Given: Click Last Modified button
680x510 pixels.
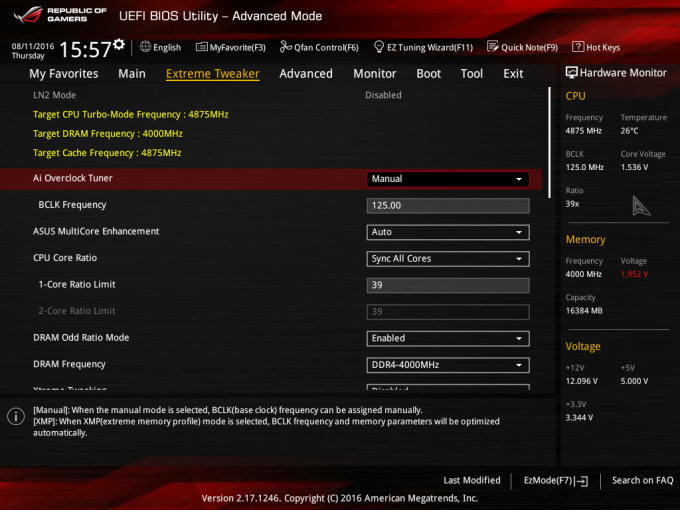Looking at the screenshot, I should (472, 480).
